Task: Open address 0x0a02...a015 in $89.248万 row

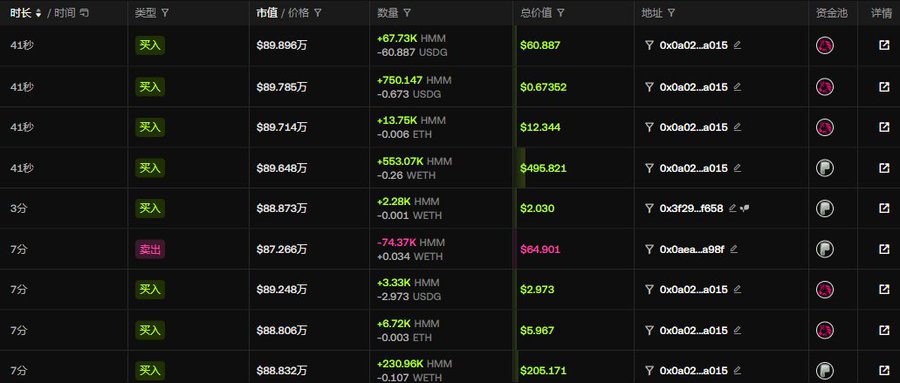Action: coord(693,289)
